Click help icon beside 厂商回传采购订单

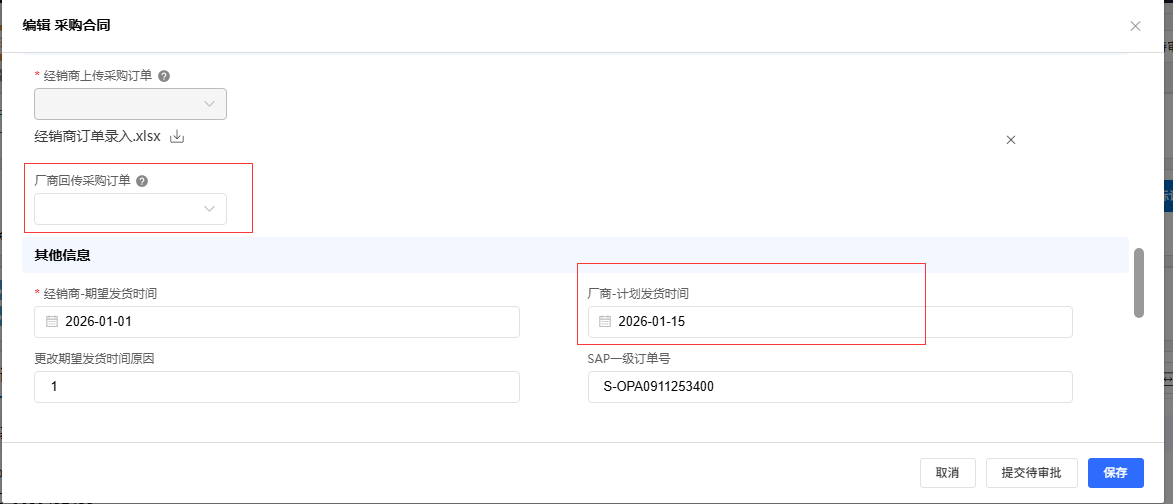click(142, 181)
